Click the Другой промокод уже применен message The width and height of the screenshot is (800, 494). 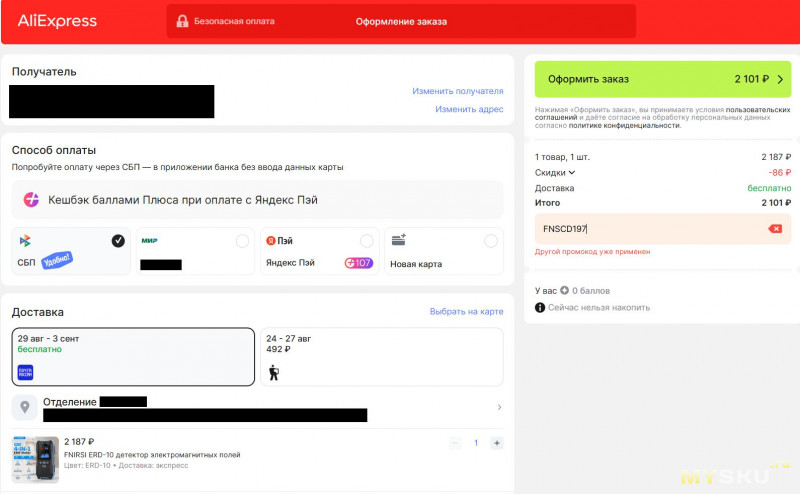(592, 252)
